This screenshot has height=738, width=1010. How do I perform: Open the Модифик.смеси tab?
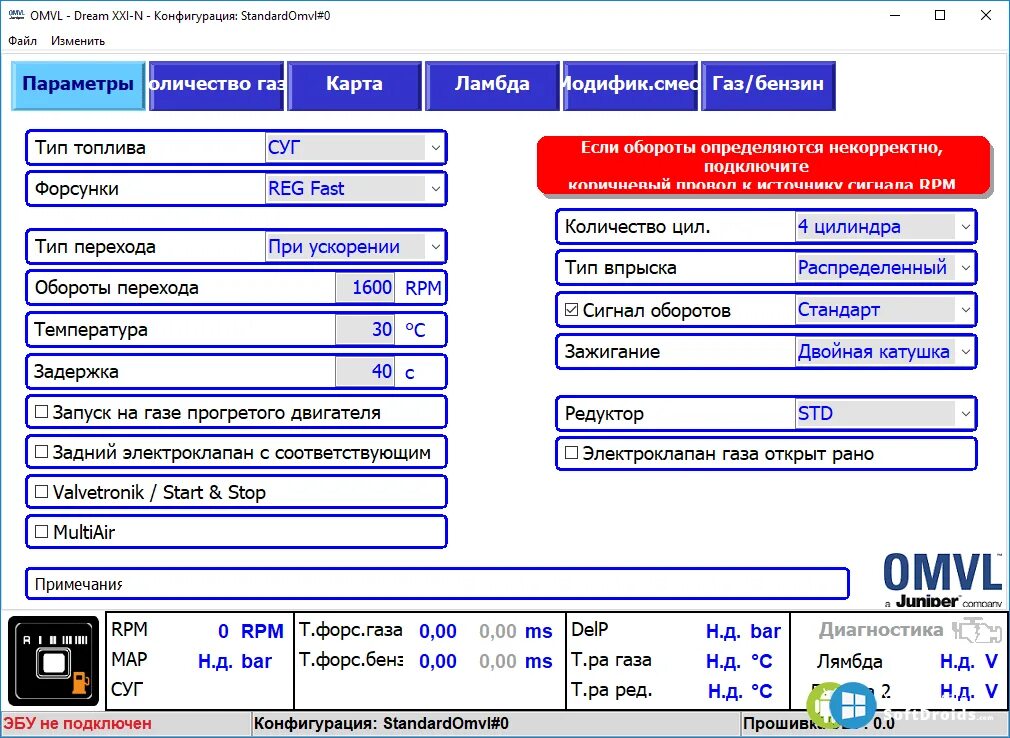coord(630,85)
